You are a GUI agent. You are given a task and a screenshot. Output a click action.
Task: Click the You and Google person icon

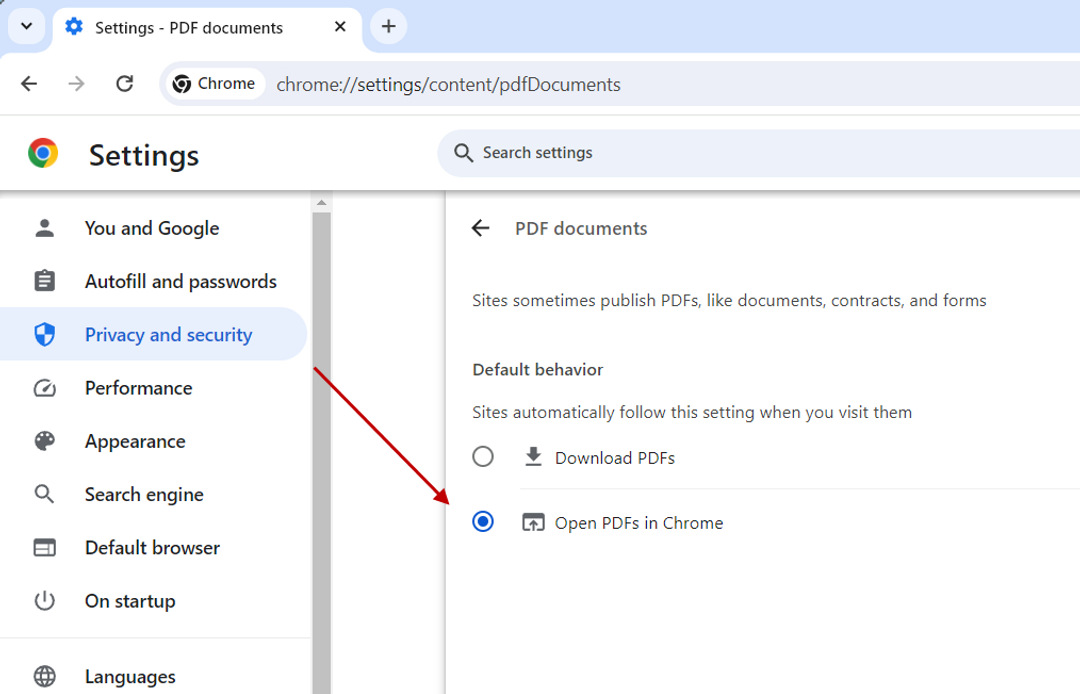(x=45, y=228)
